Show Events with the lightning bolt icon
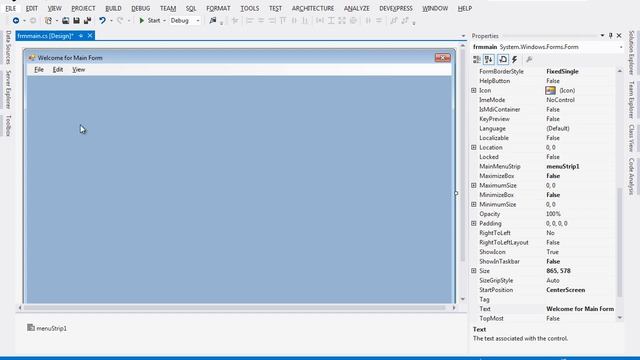 515,60
